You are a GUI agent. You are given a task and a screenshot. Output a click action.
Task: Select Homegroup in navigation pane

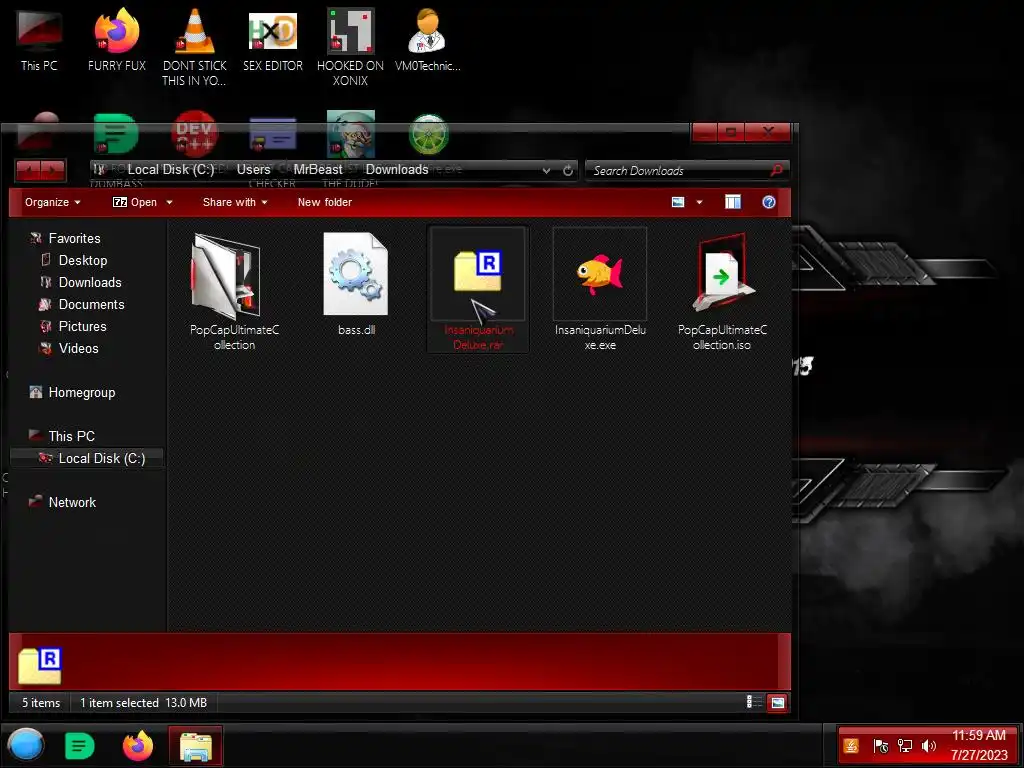pos(82,392)
